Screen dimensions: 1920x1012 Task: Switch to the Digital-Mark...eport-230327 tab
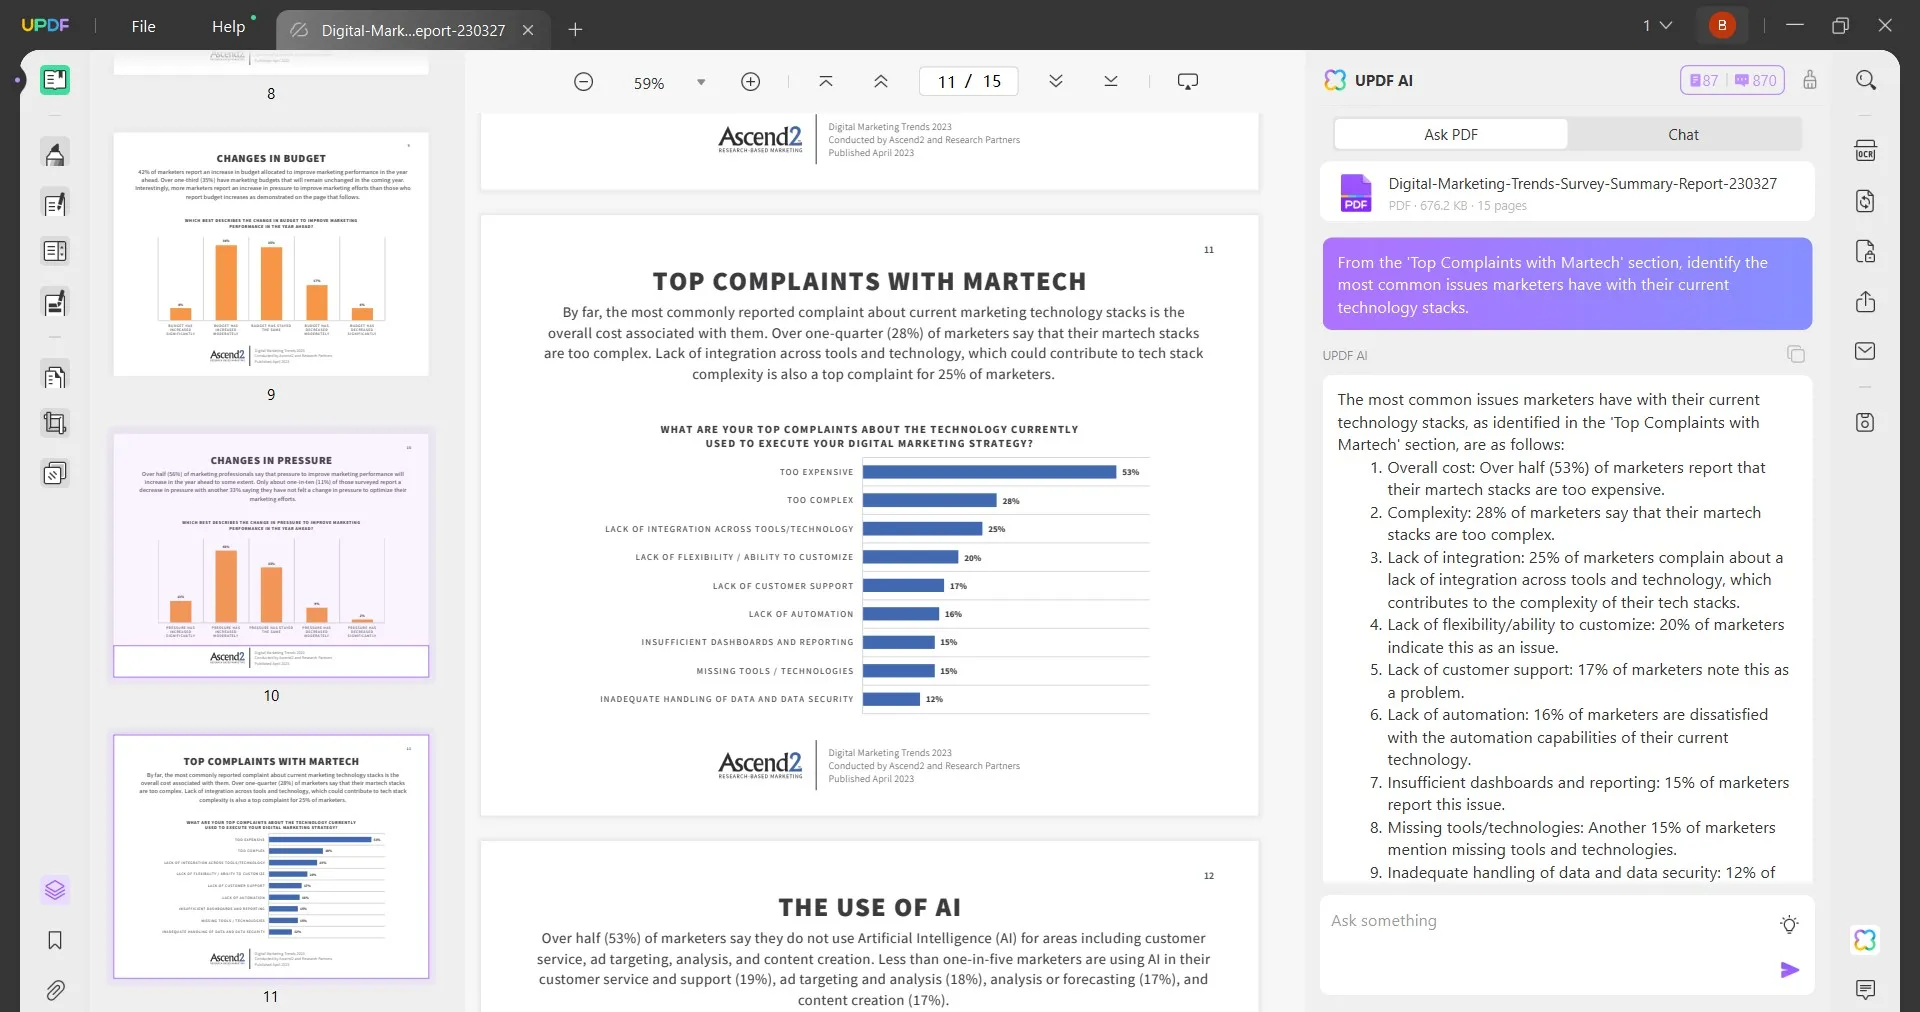point(412,30)
